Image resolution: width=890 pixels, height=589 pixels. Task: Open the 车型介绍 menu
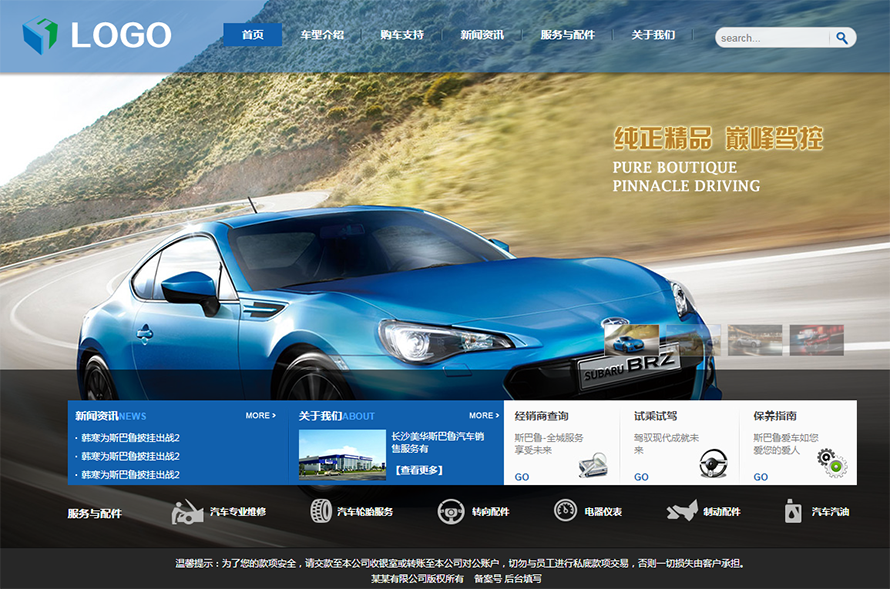(322, 35)
